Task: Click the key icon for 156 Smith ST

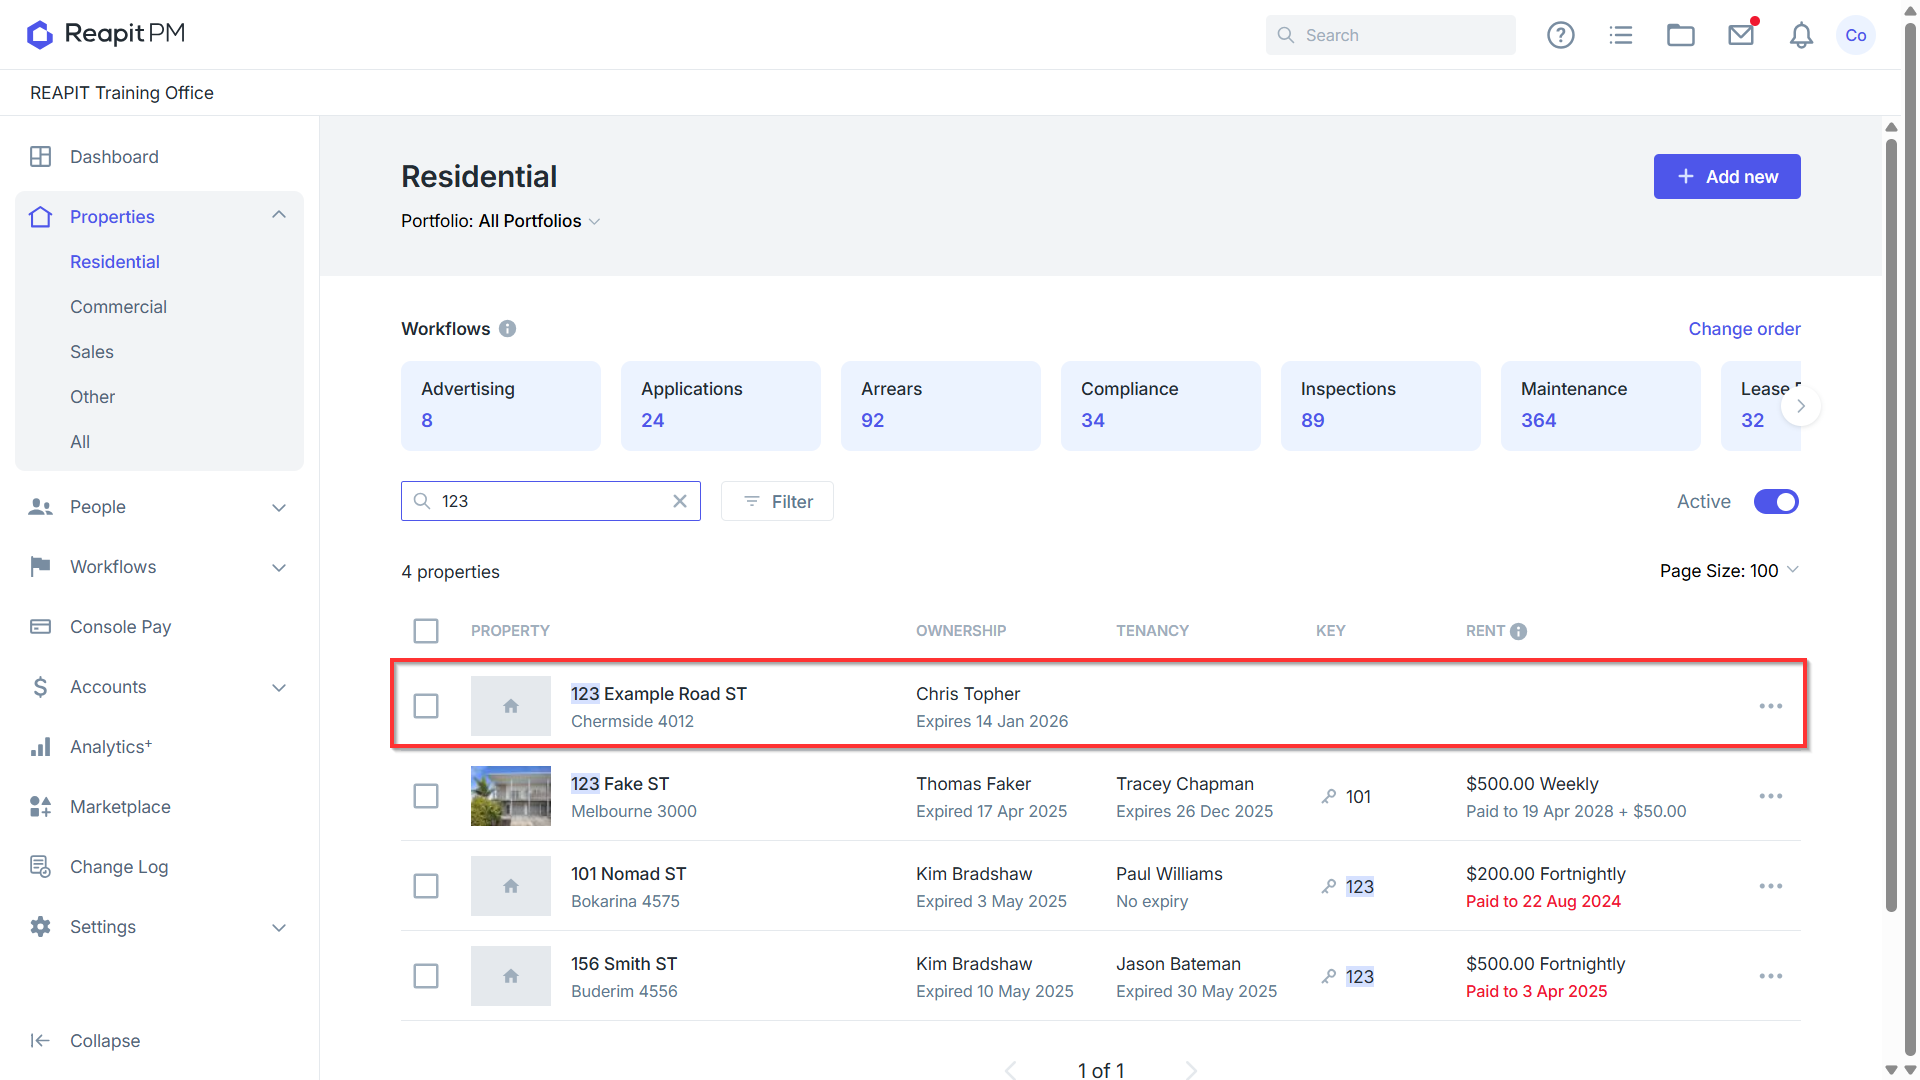Action: coord(1328,977)
